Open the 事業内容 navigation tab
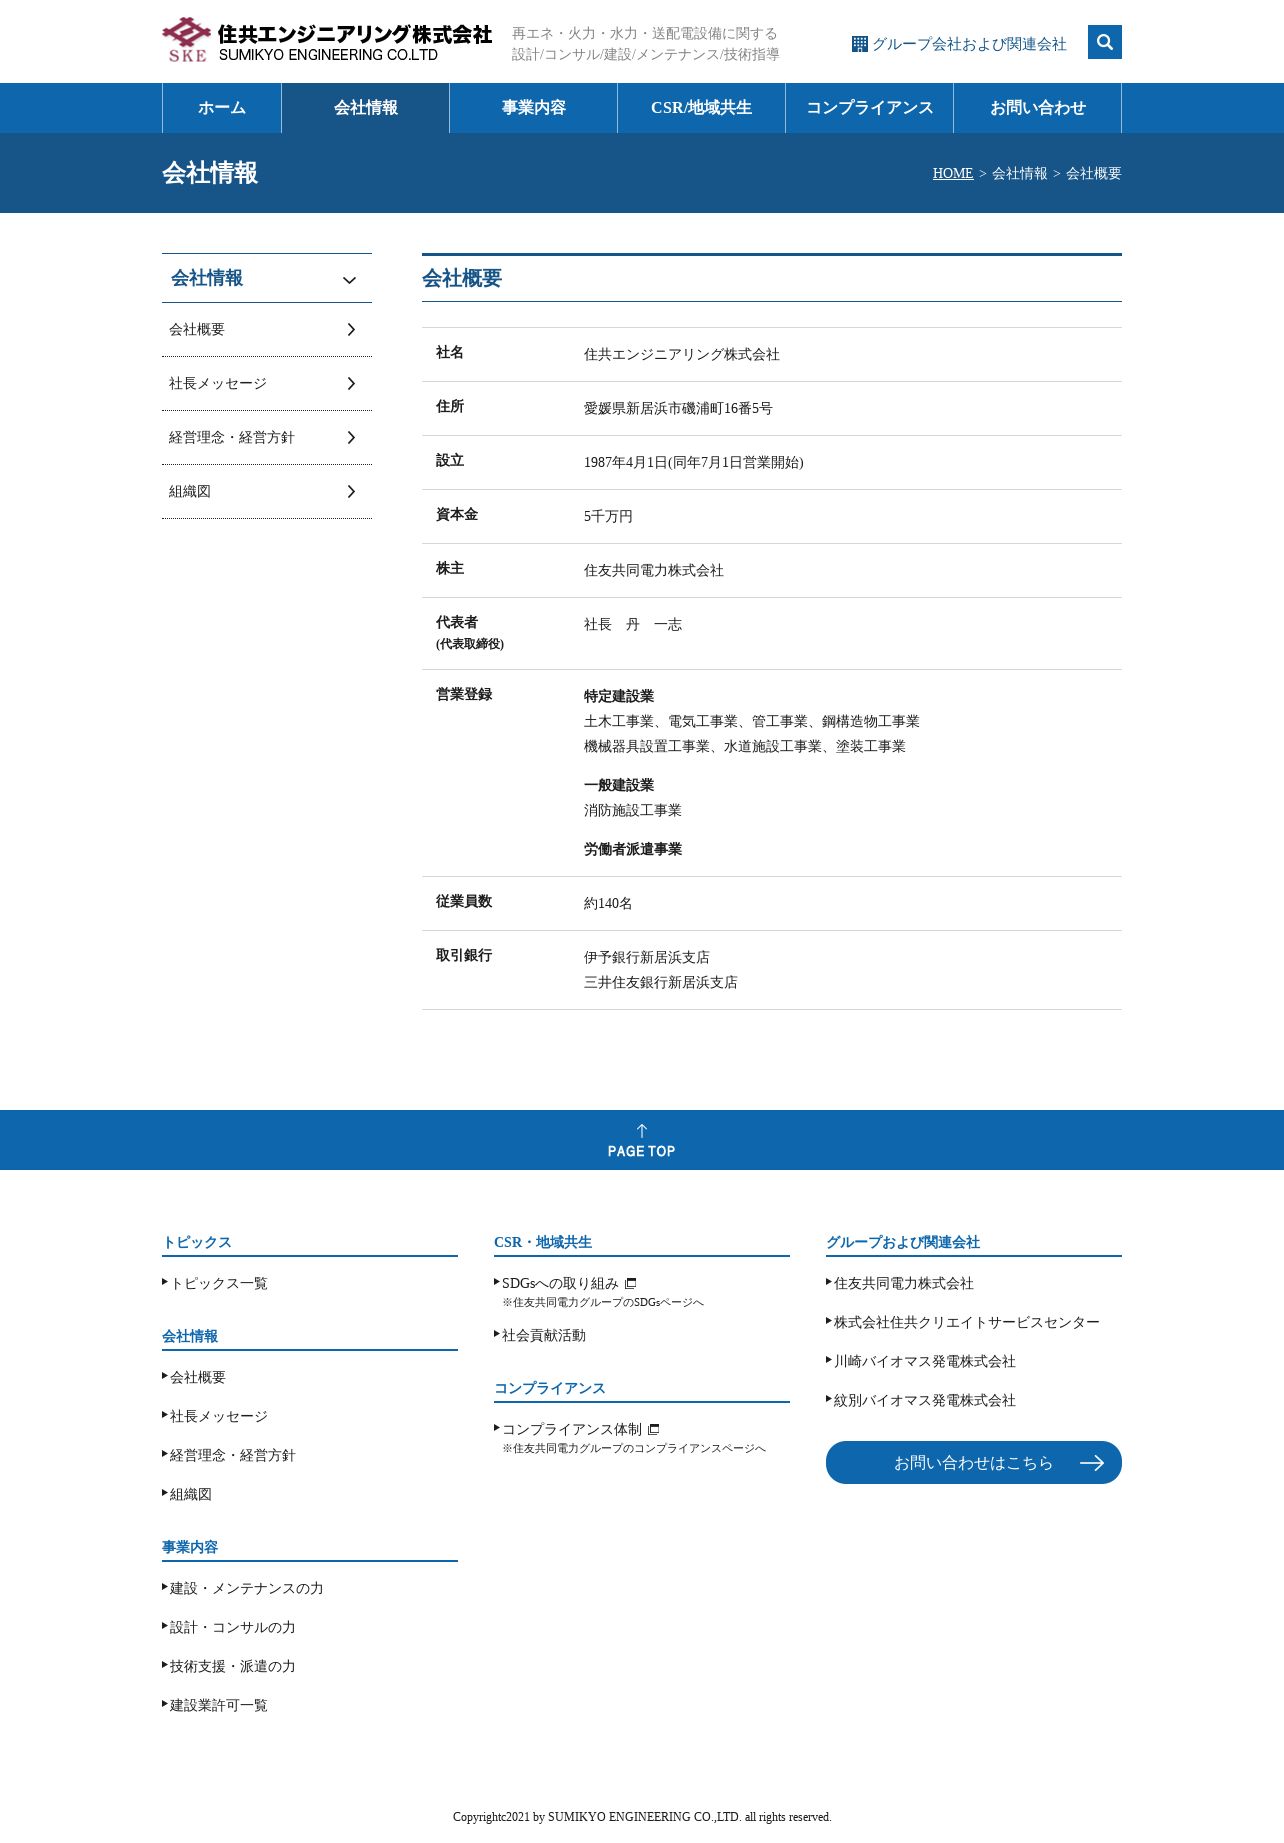Screen dimensions: 1284x1843 pyautogui.click(x=534, y=108)
